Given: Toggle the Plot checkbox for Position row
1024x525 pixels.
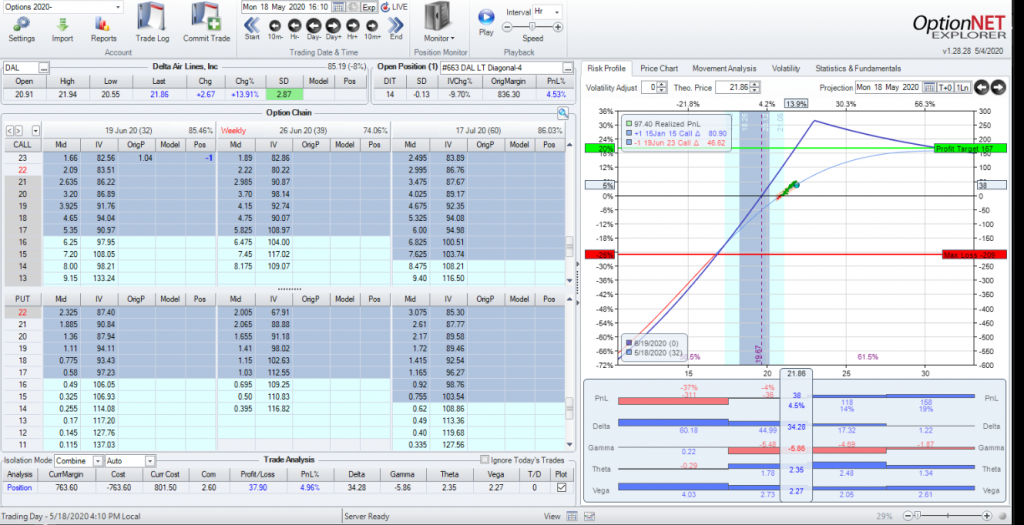Looking at the screenshot, I should pyautogui.click(x=562, y=487).
